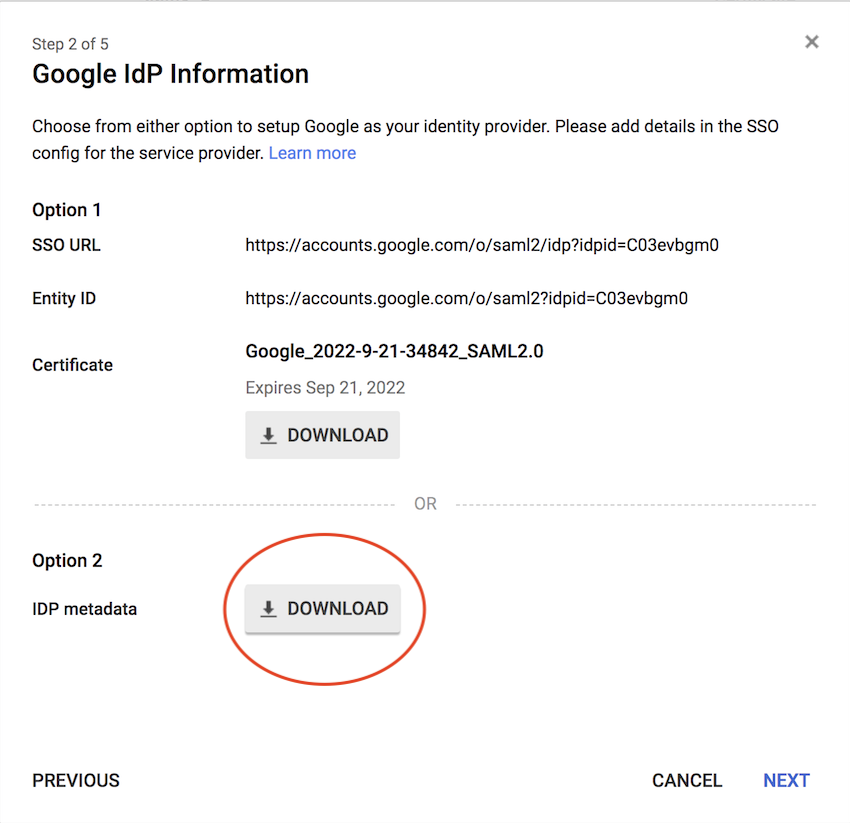
Task: Click the 'IDP metadata' label
Action: tap(85, 609)
